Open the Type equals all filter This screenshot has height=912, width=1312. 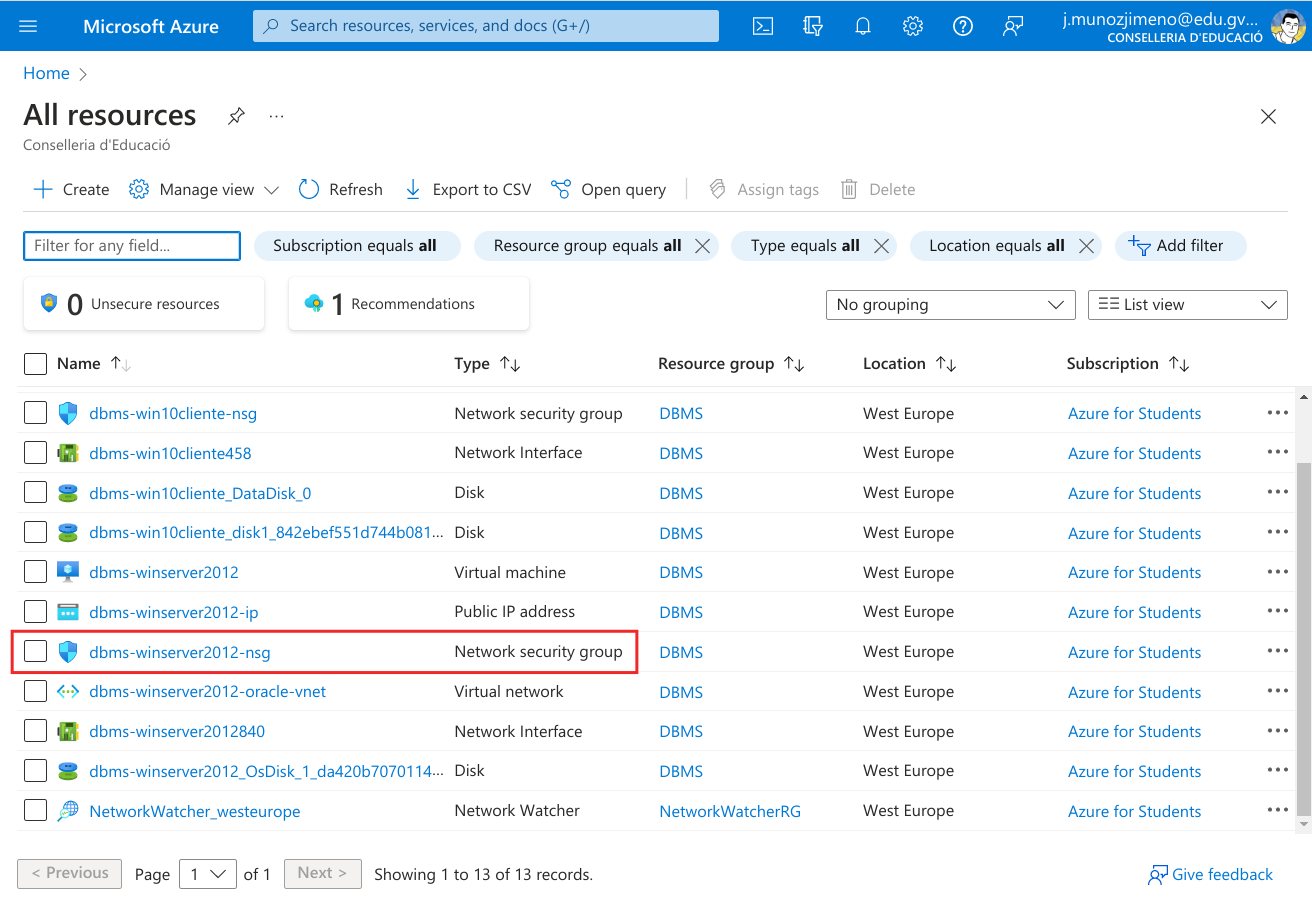[805, 245]
